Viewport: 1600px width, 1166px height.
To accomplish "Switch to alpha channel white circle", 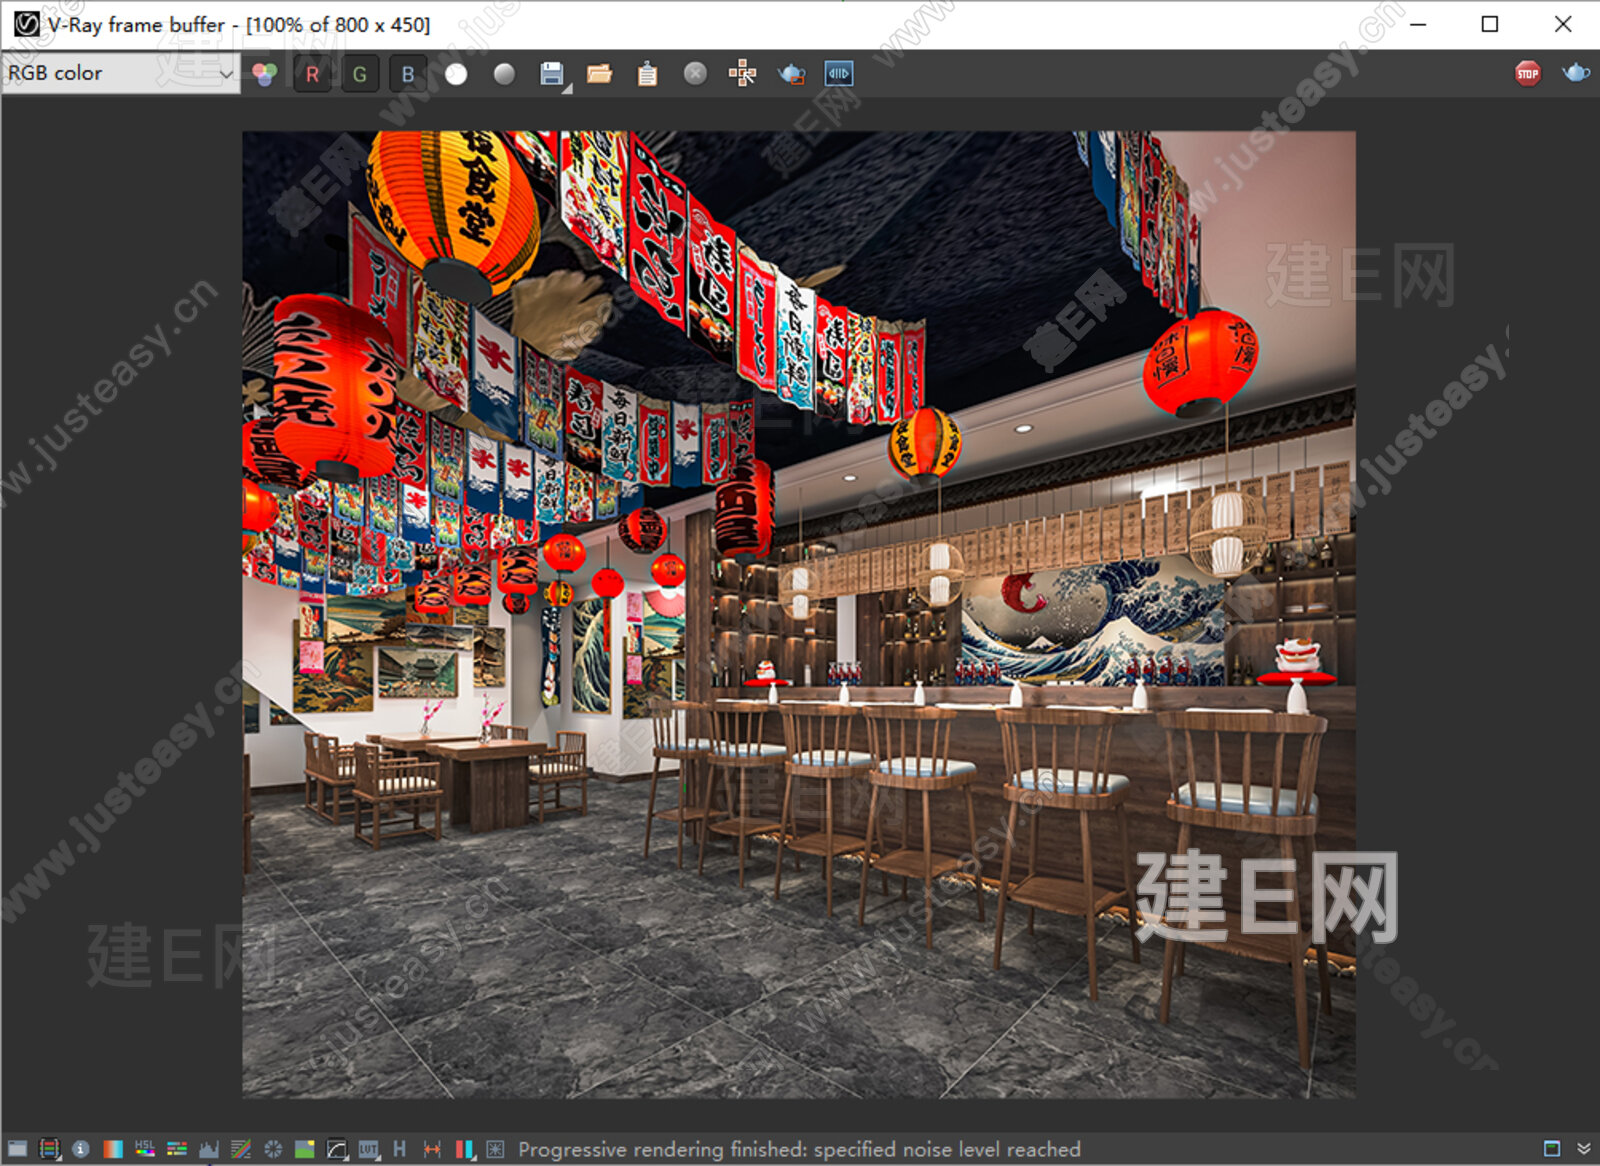I will [456, 74].
